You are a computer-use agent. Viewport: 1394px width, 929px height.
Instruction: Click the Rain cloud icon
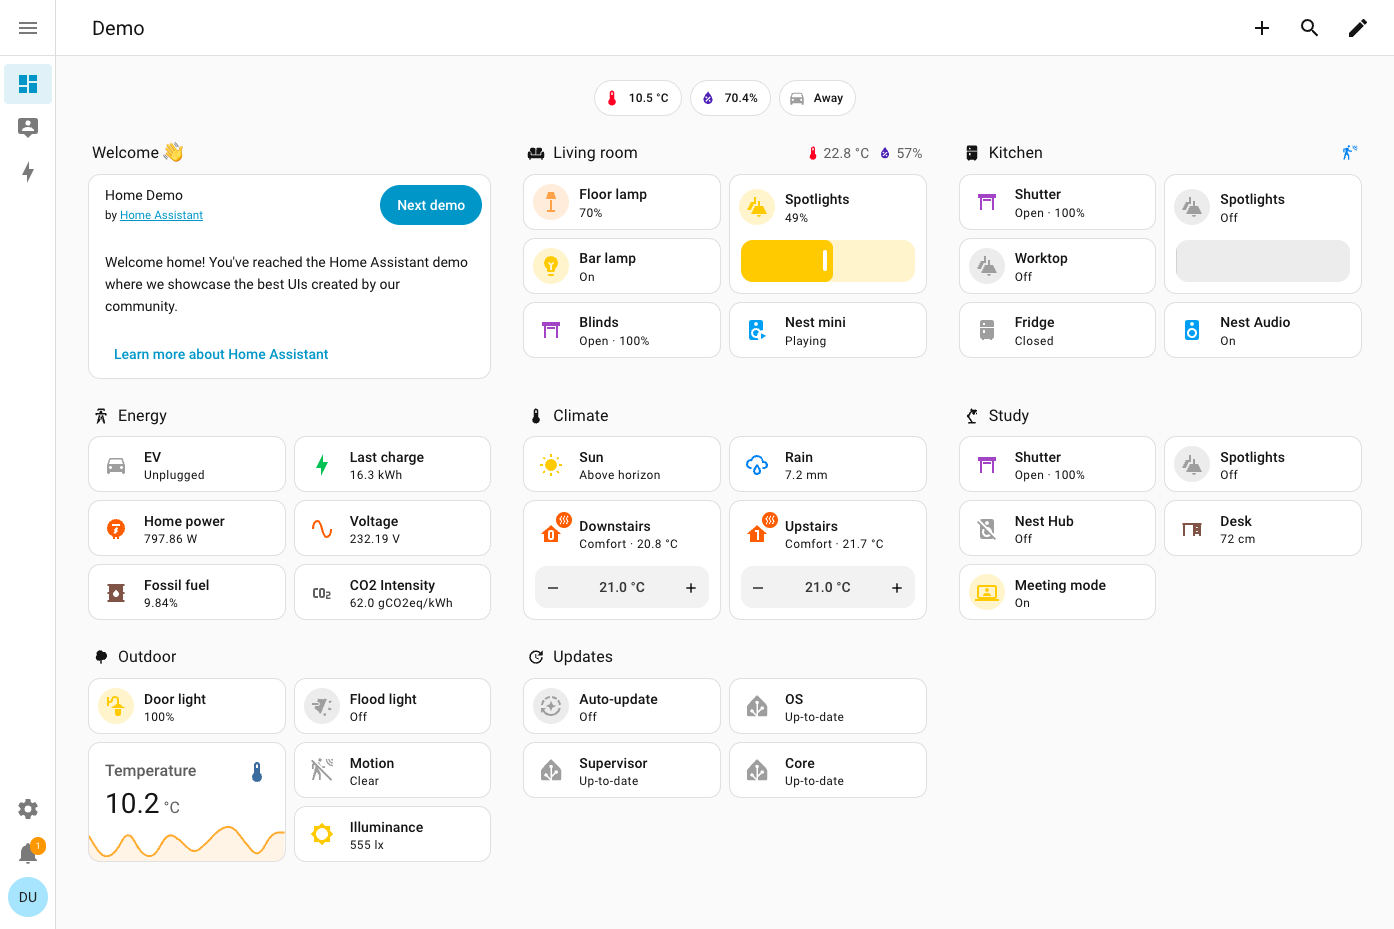pyautogui.click(x=757, y=465)
